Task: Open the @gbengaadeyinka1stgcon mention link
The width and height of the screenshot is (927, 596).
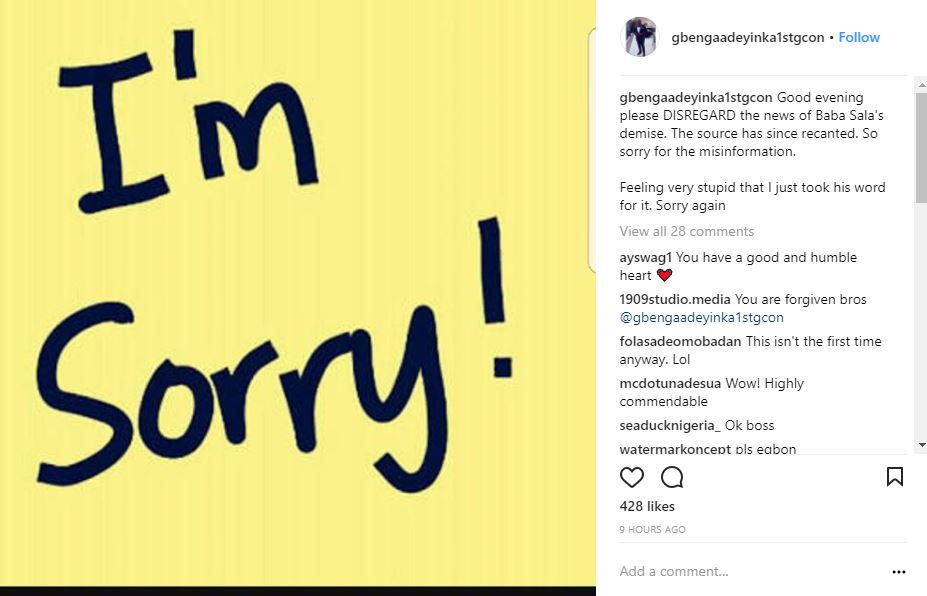Action: (701, 318)
